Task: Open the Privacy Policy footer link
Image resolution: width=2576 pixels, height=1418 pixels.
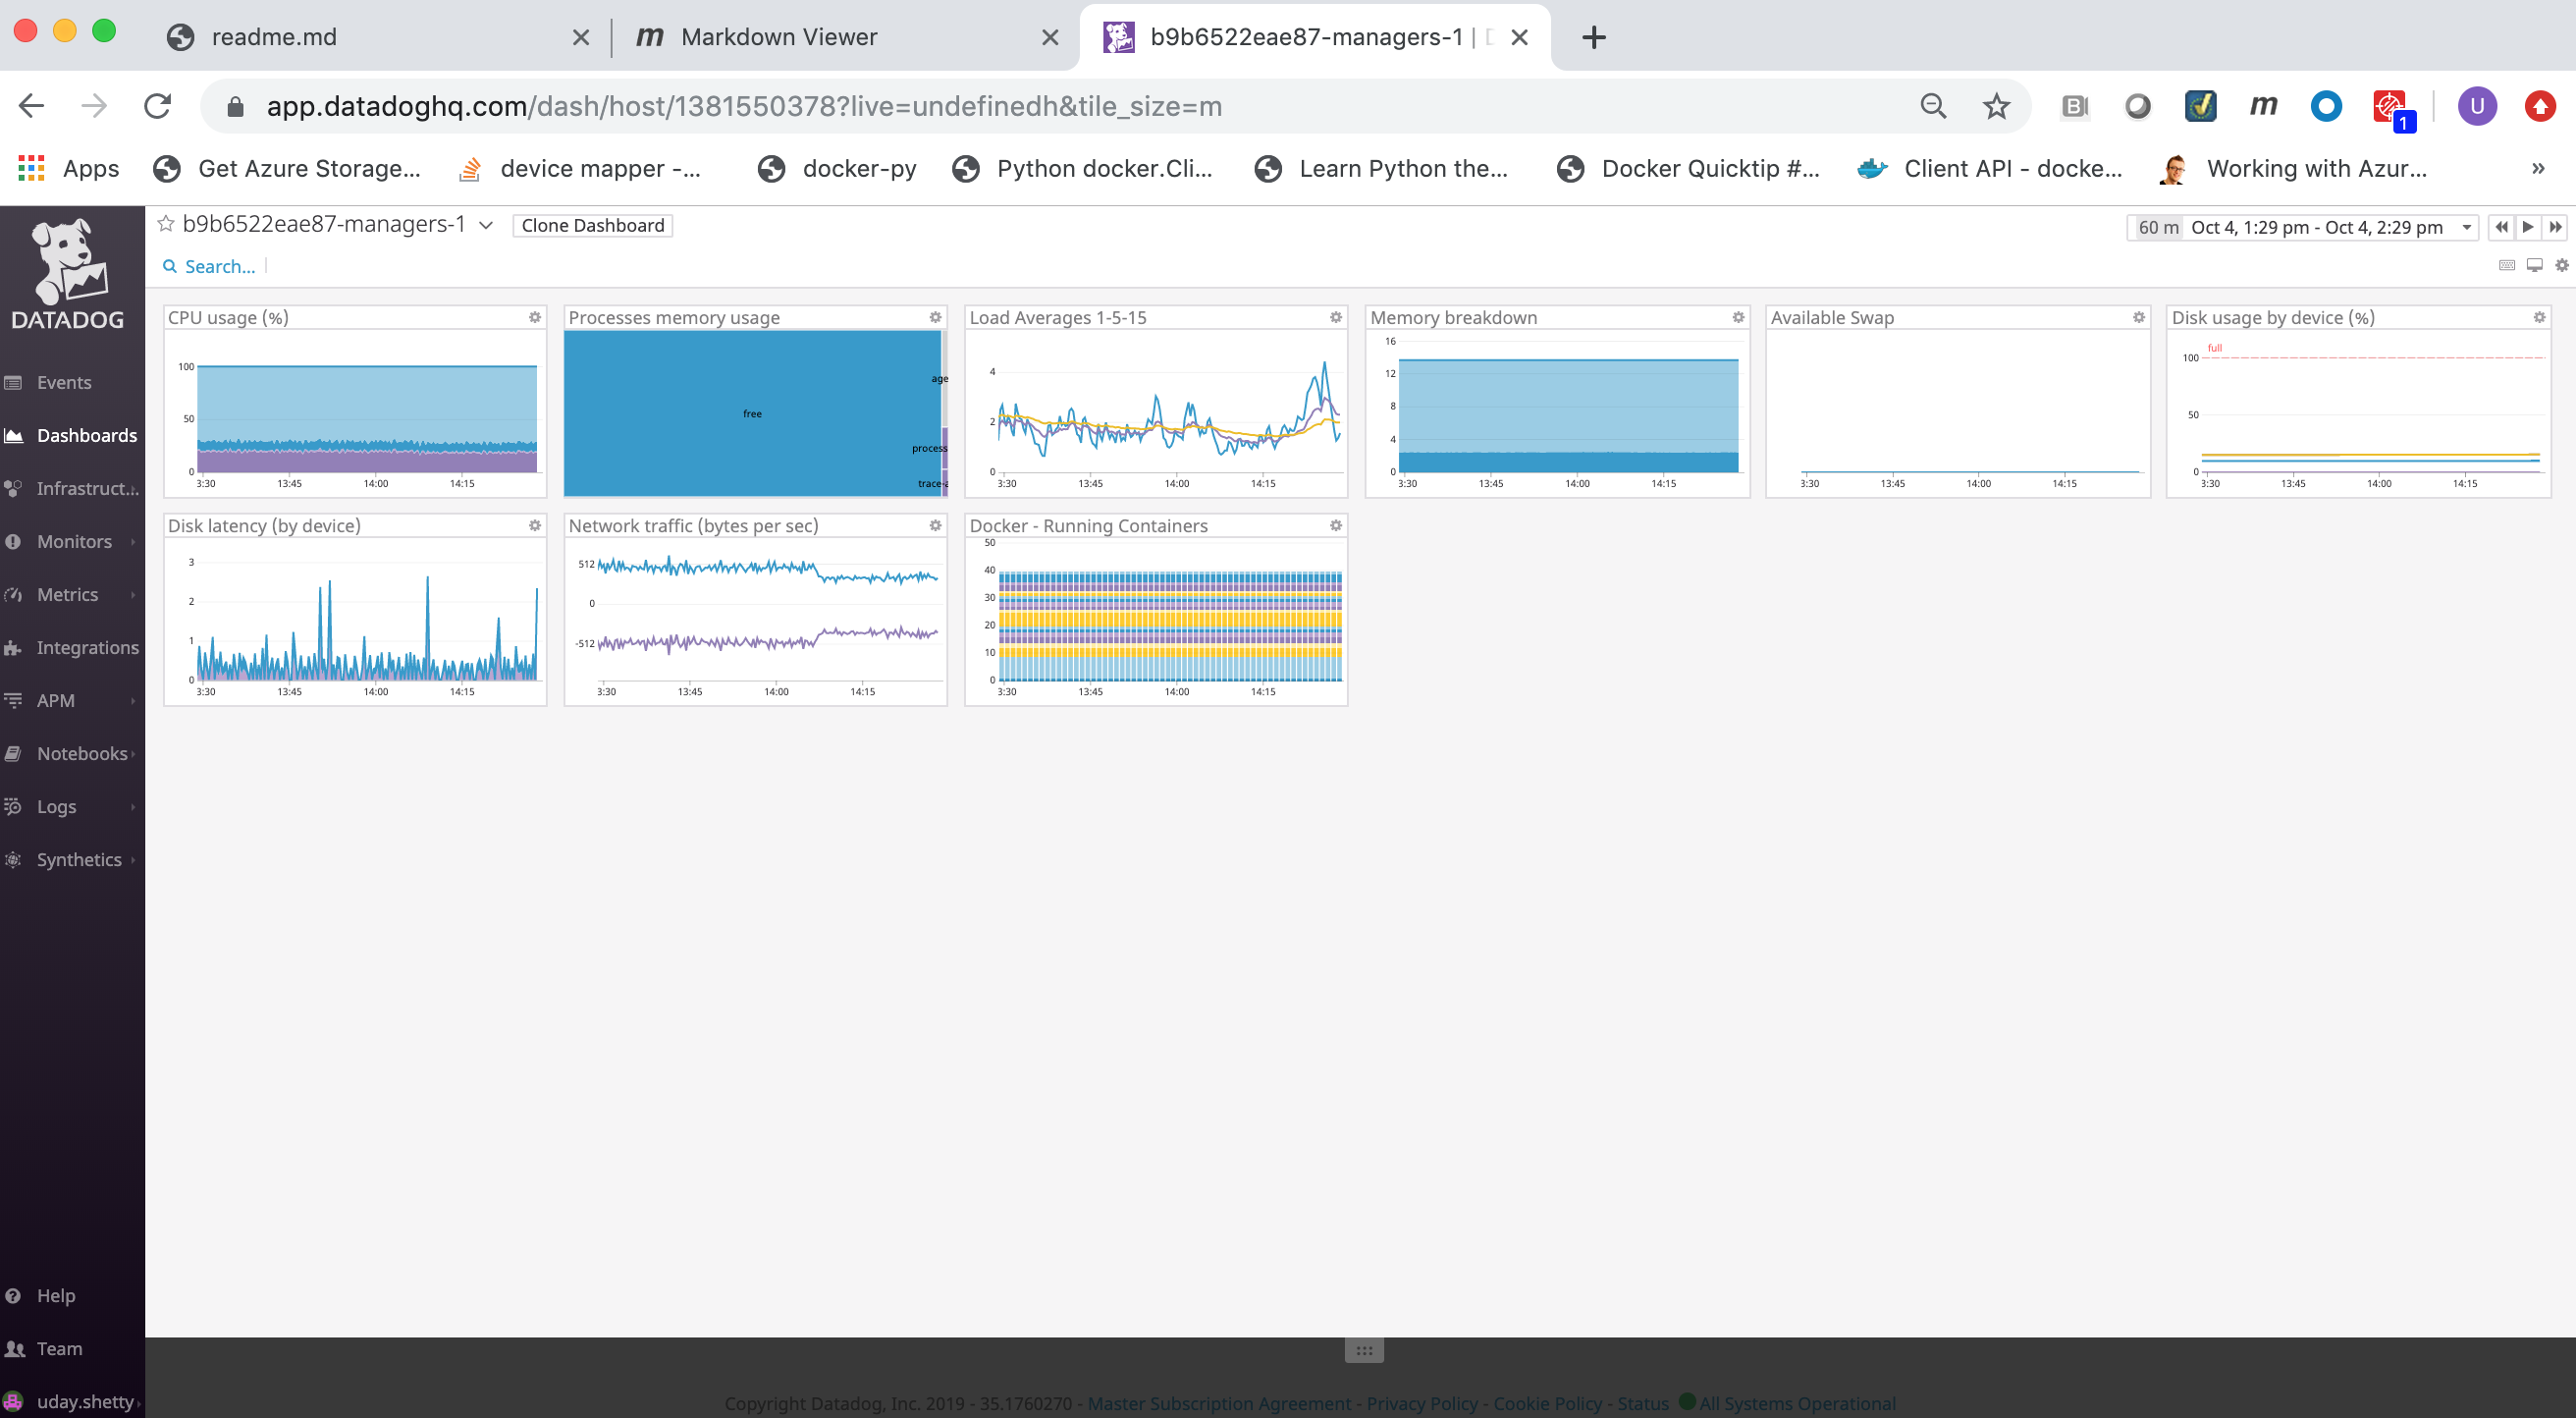Action: click(x=1421, y=1403)
